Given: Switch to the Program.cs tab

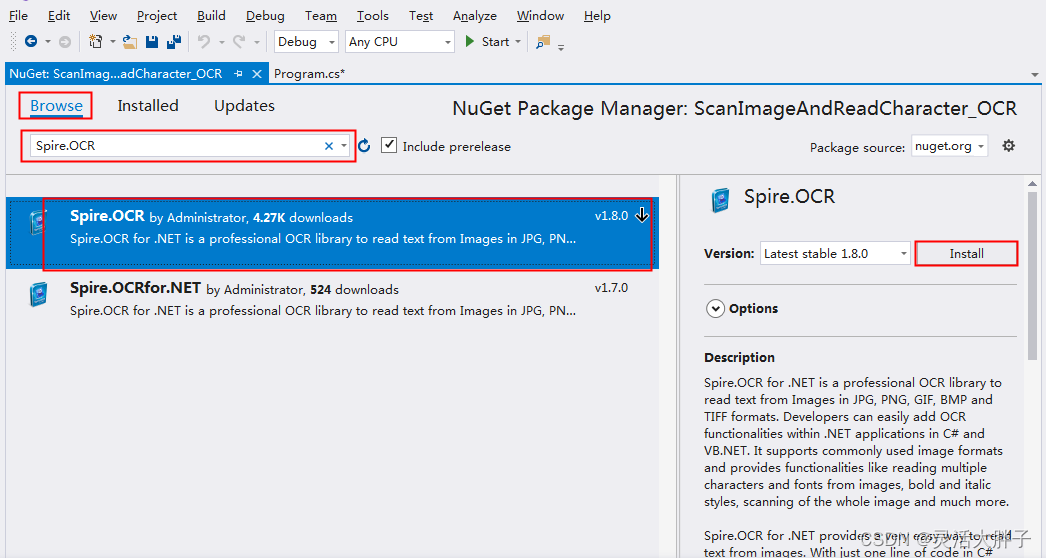Looking at the screenshot, I should tap(310, 74).
